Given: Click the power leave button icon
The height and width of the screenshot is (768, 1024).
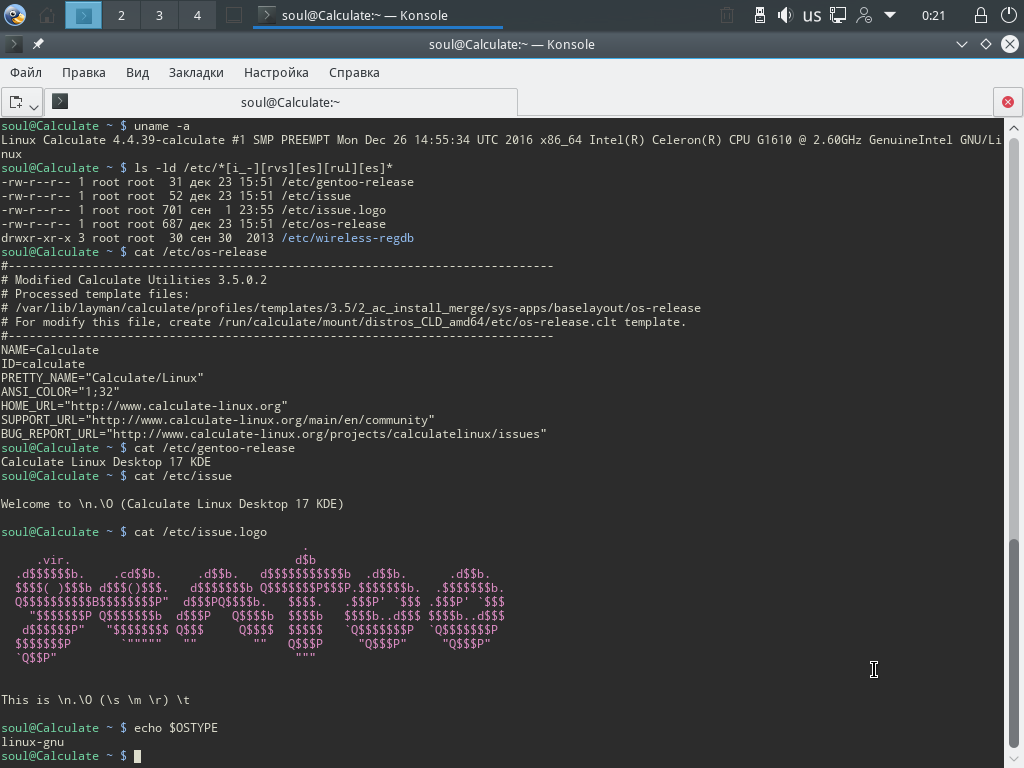Looking at the screenshot, I should (1008, 15).
